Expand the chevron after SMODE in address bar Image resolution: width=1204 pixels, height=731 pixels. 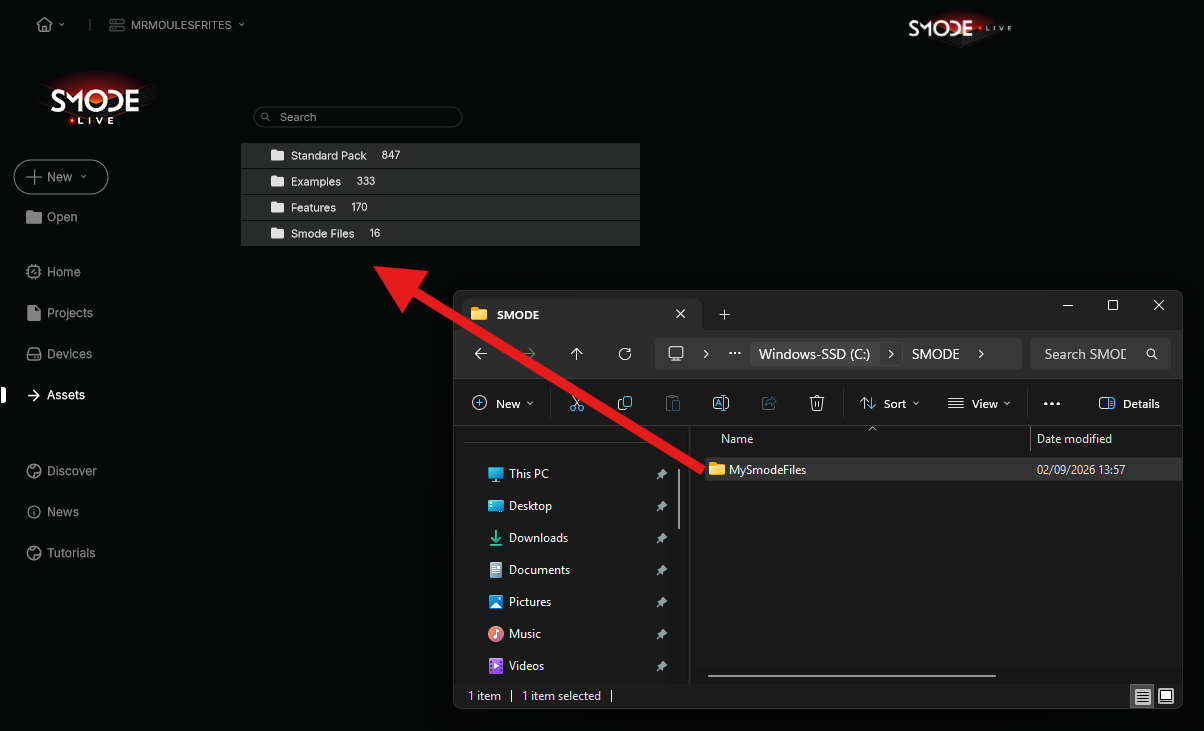click(x=981, y=354)
